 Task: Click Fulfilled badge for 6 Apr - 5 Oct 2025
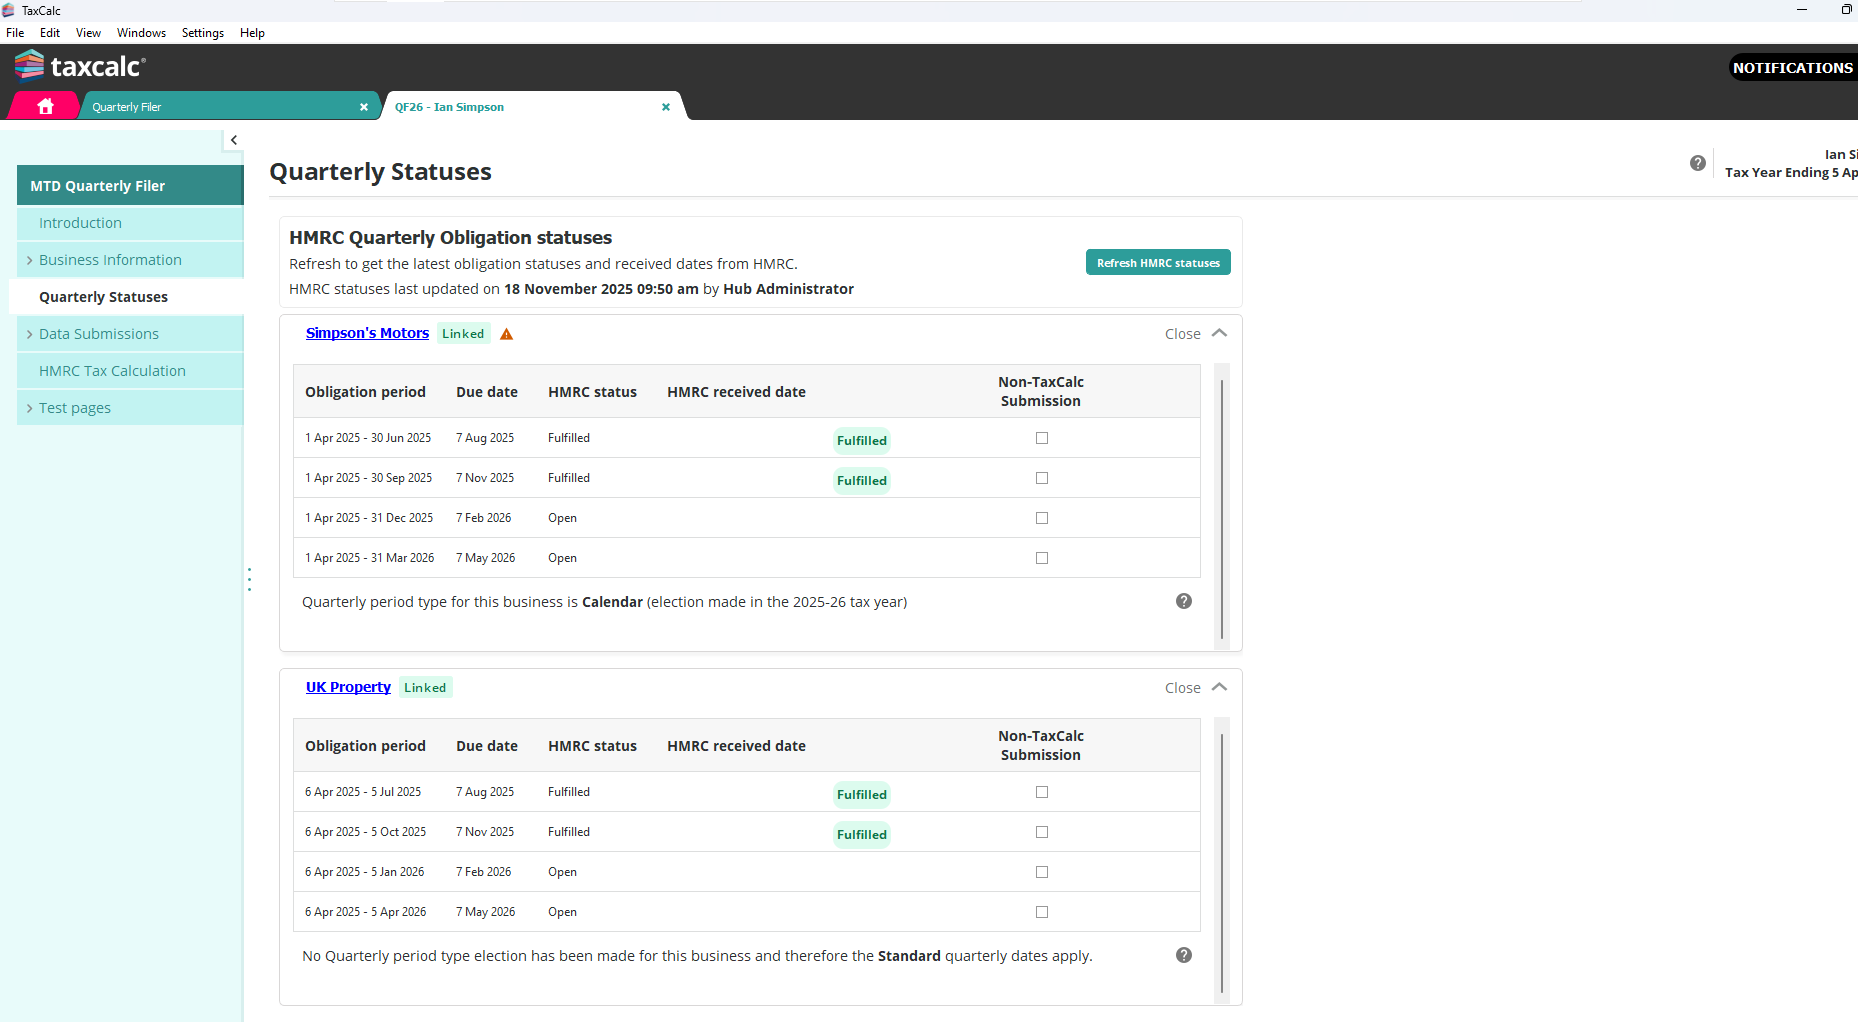(x=862, y=834)
